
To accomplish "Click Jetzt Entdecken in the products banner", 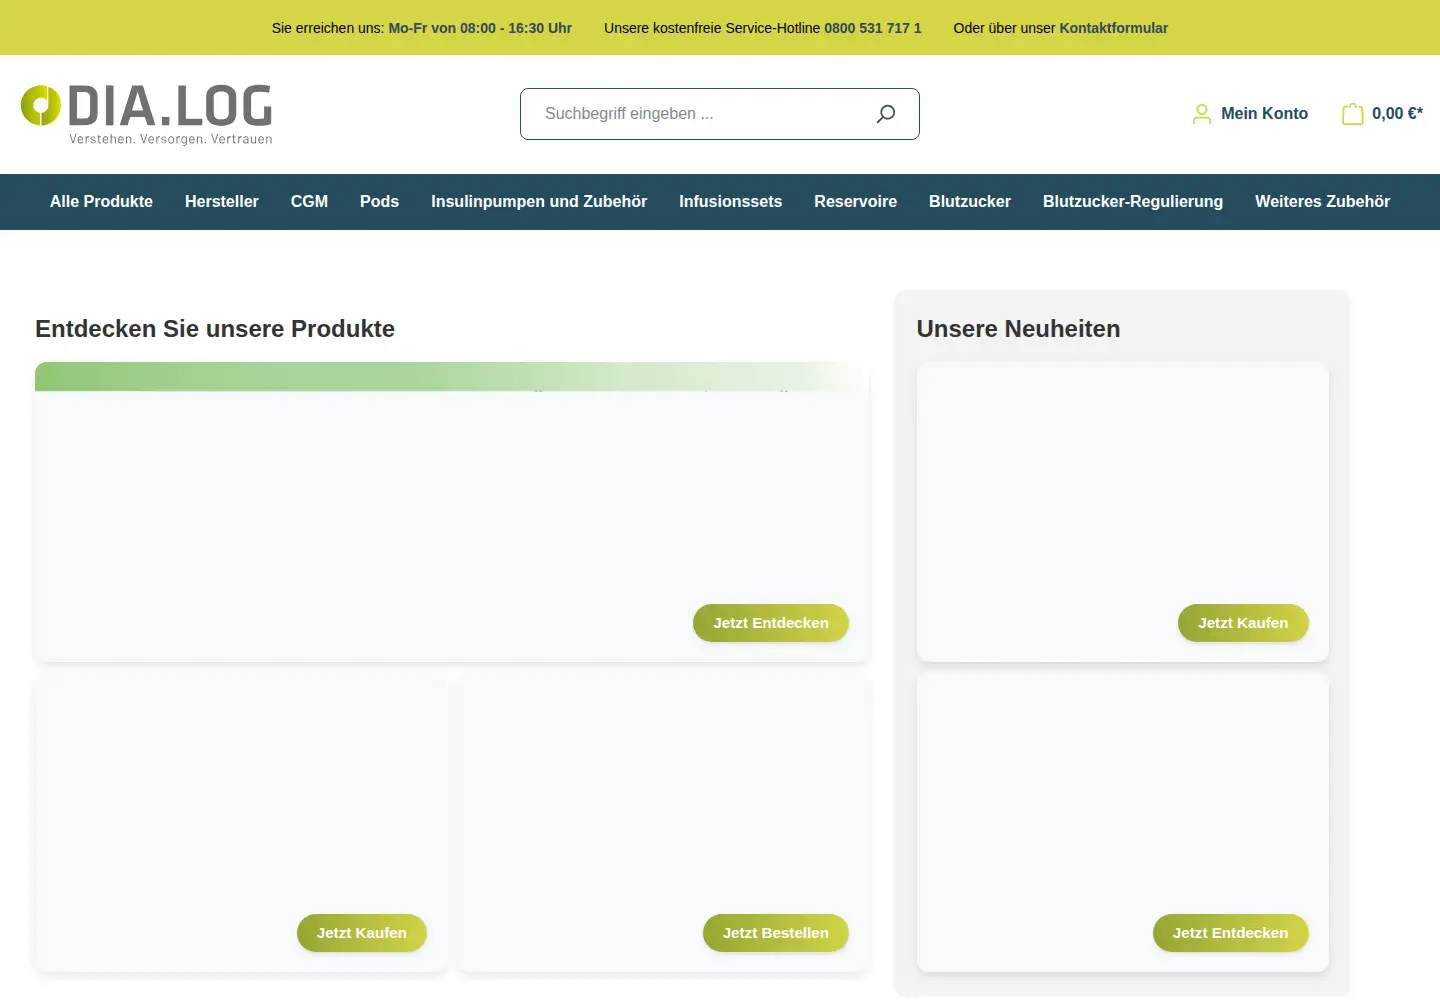I will (x=770, y=623).
